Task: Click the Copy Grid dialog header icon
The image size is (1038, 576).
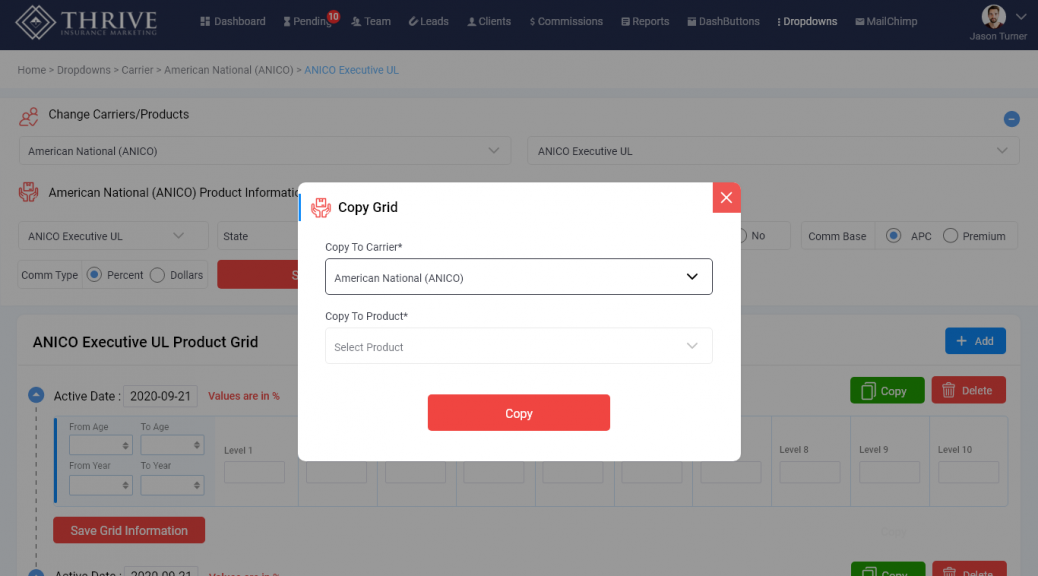Action: 321,208
